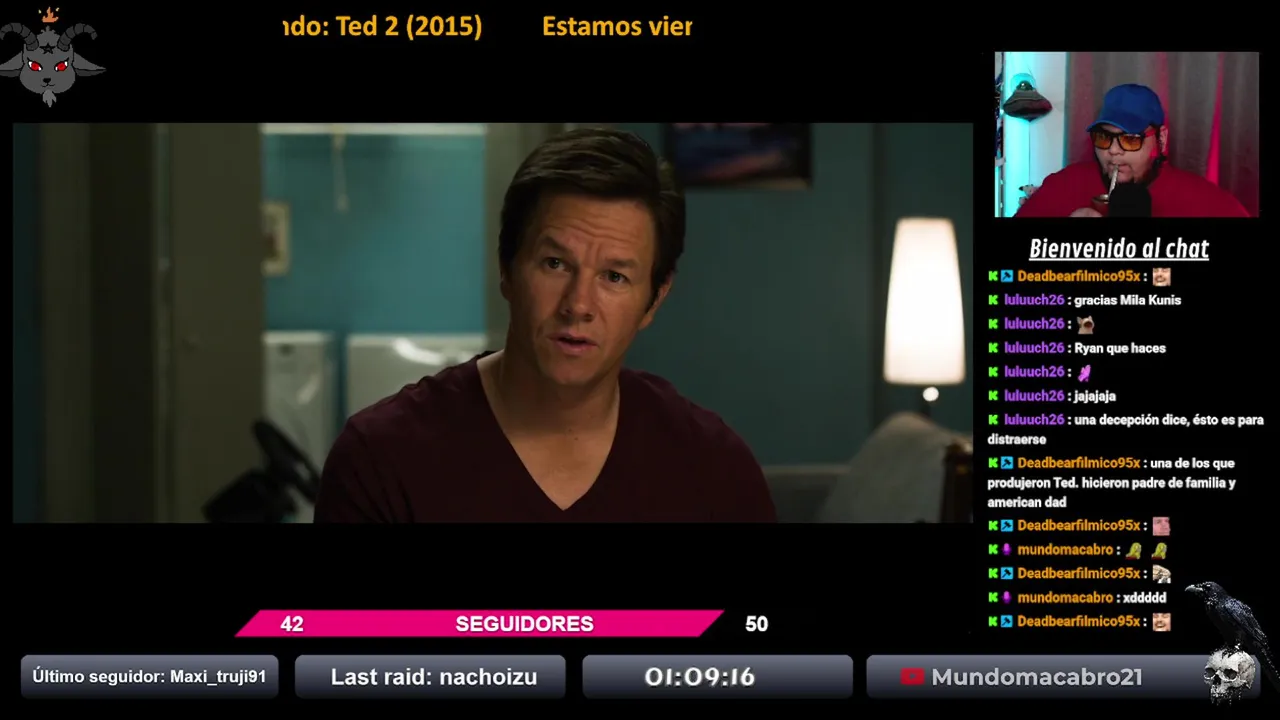Open luluuch26's name on 'jajajaja' message
This screenshot has width=1280, height=720.
click(1034, 396)
